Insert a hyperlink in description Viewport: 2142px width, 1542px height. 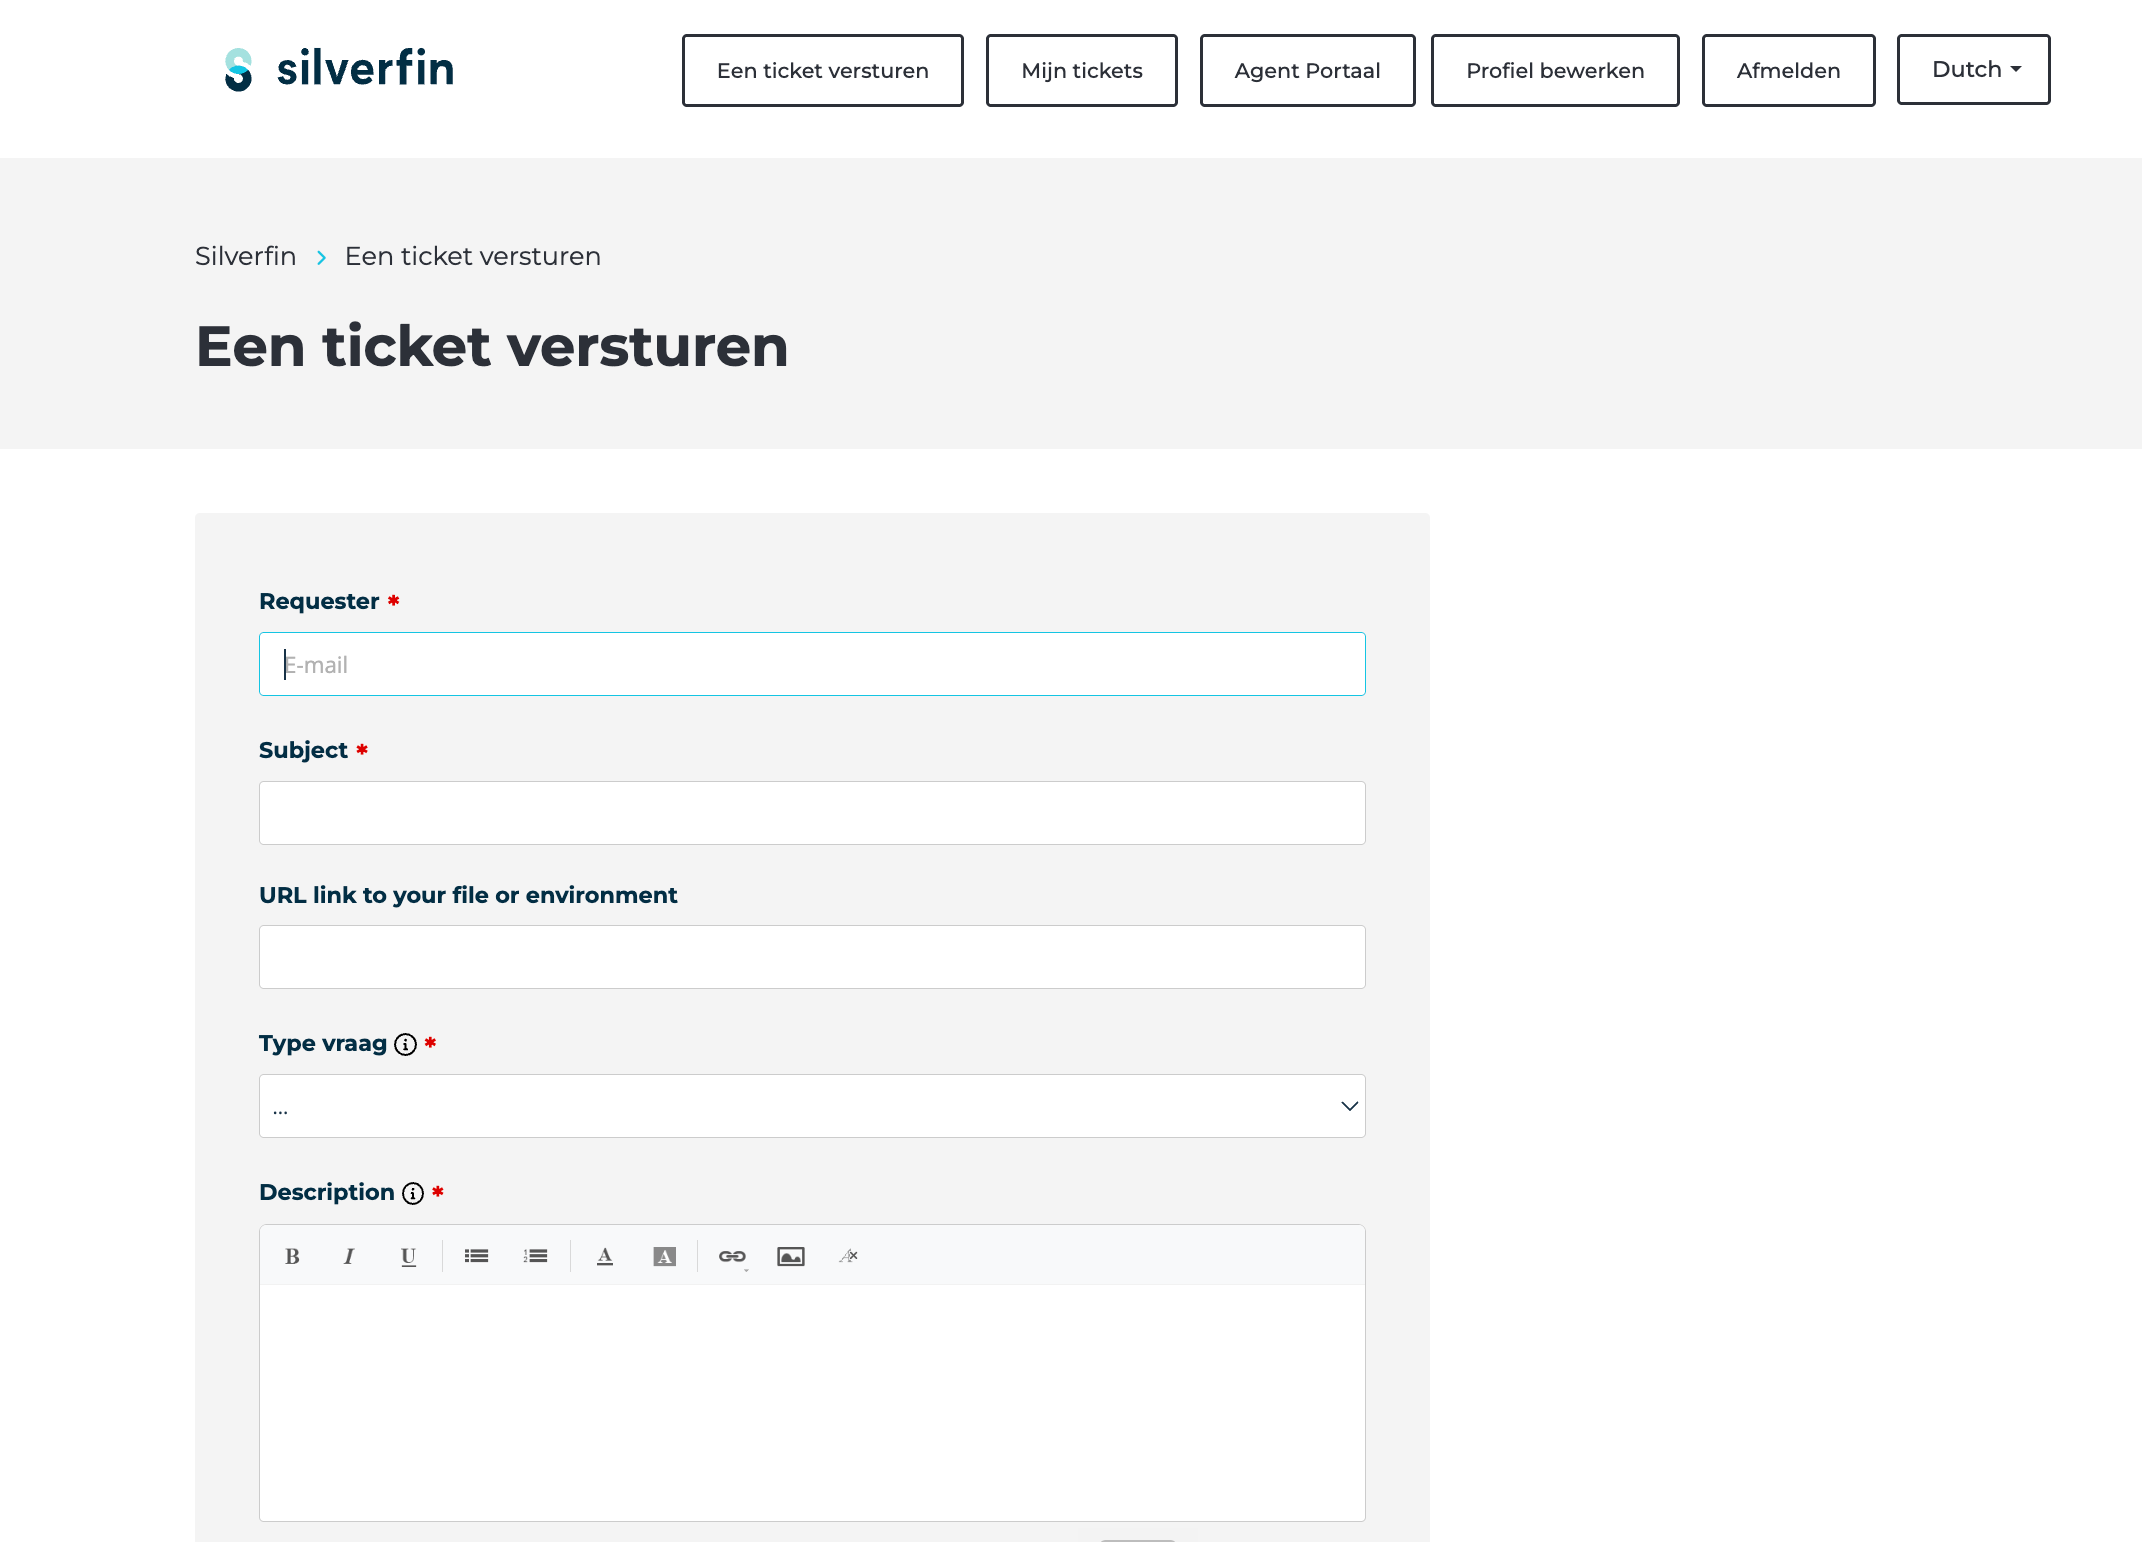(732, 1256)
